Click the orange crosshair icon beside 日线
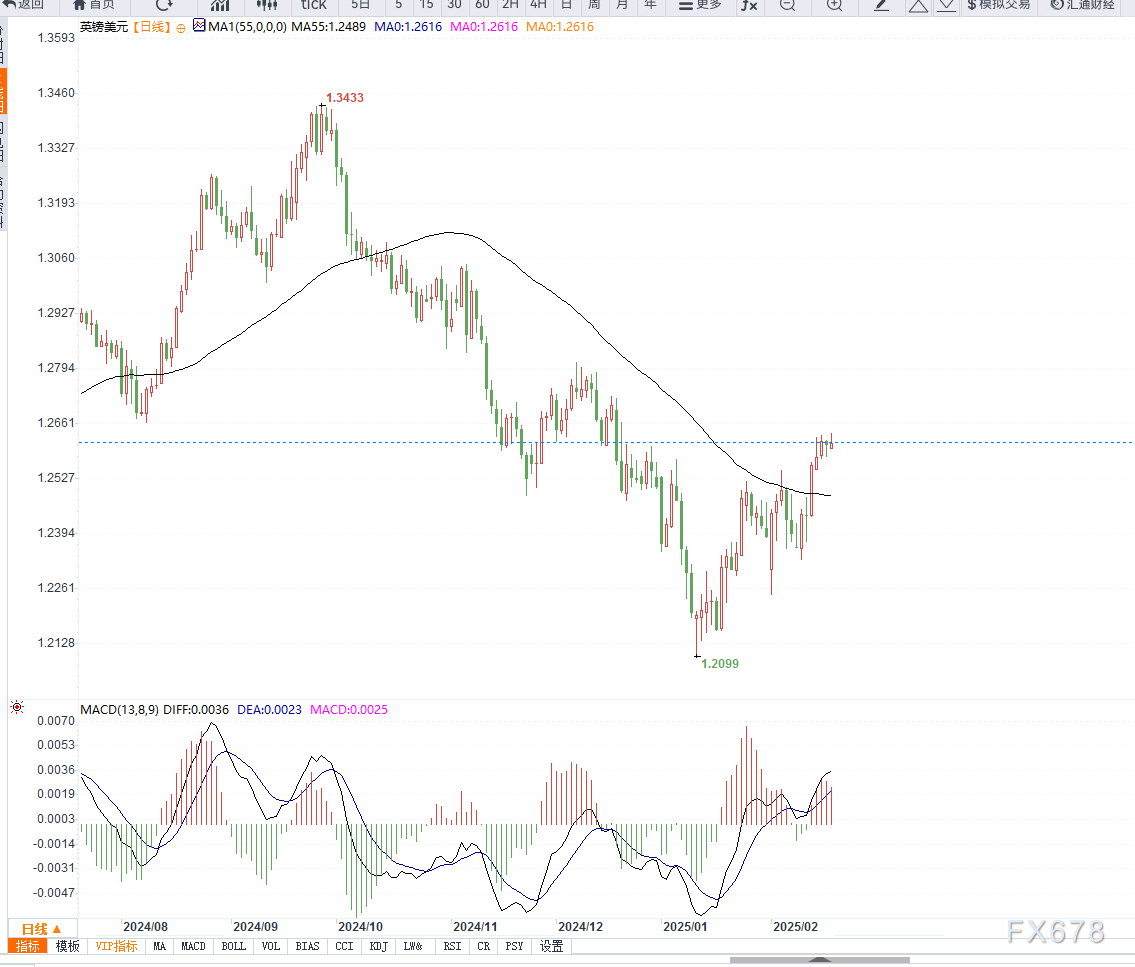1135x967 pixels. (x=180, y=27)
